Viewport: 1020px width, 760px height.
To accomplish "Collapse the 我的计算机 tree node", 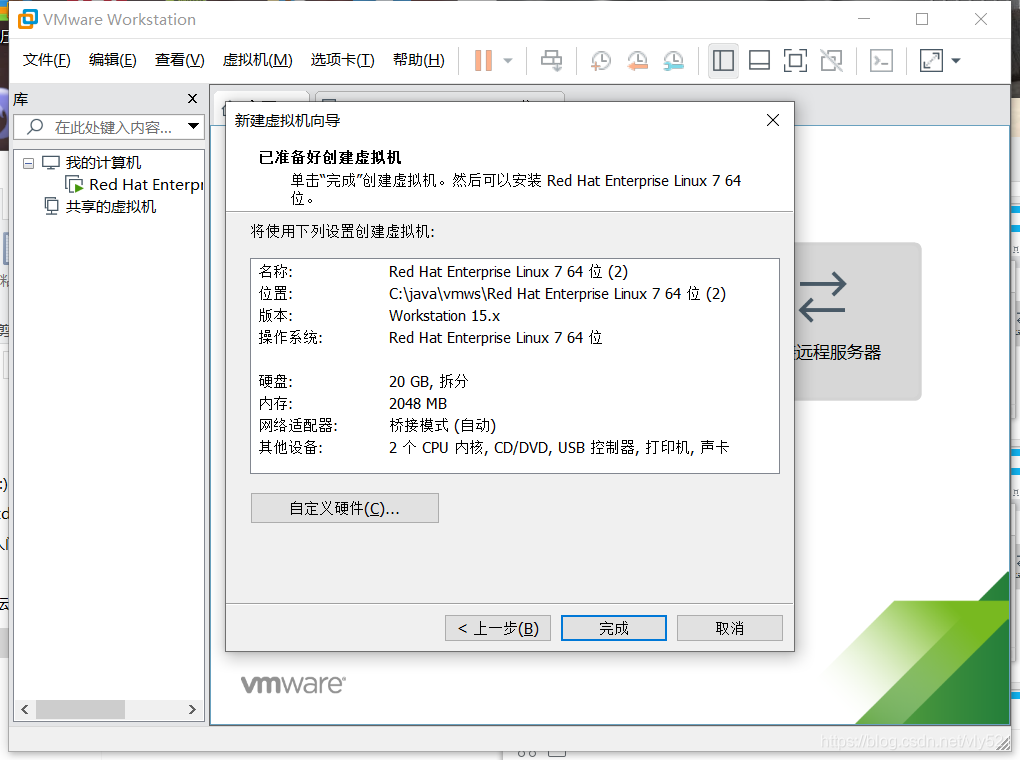I will [x=28, y=163].
